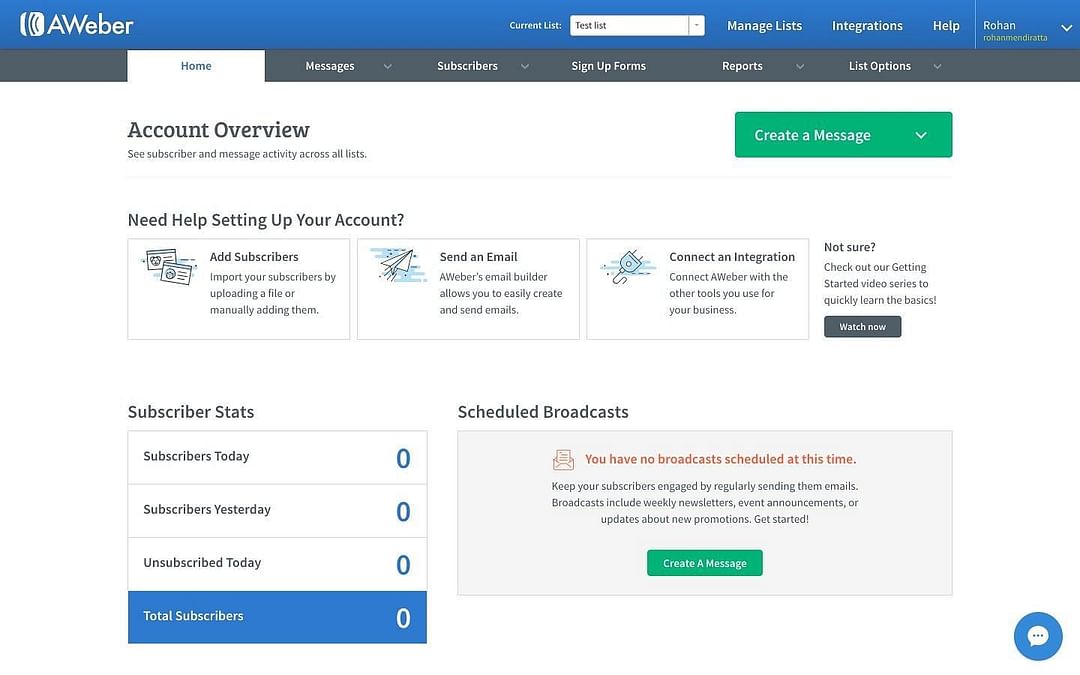Expand the Create a Message dropdown arrow
The image size is (1080, 675).
(921, 135)
